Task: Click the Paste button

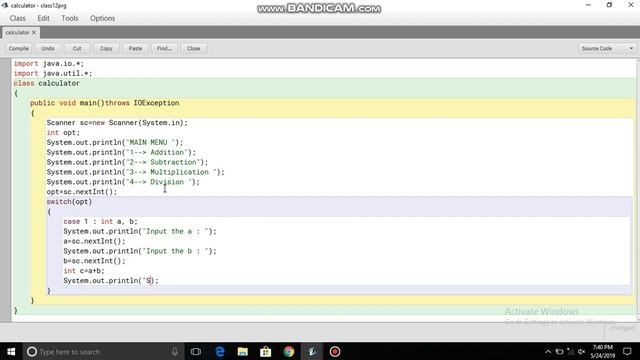Action: point(136,48)
